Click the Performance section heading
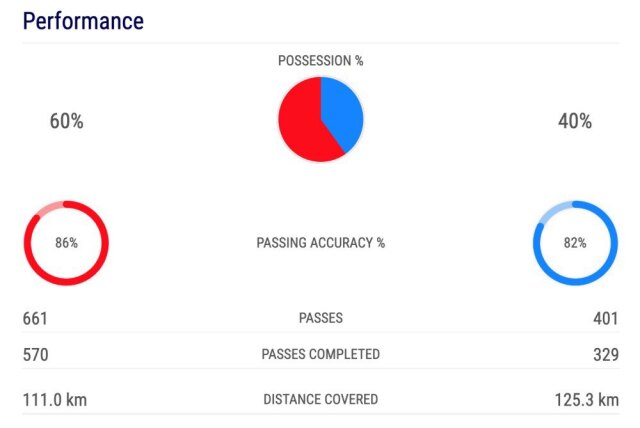The height and width of the screenshot is (428, 640). [x=83, y=20]
